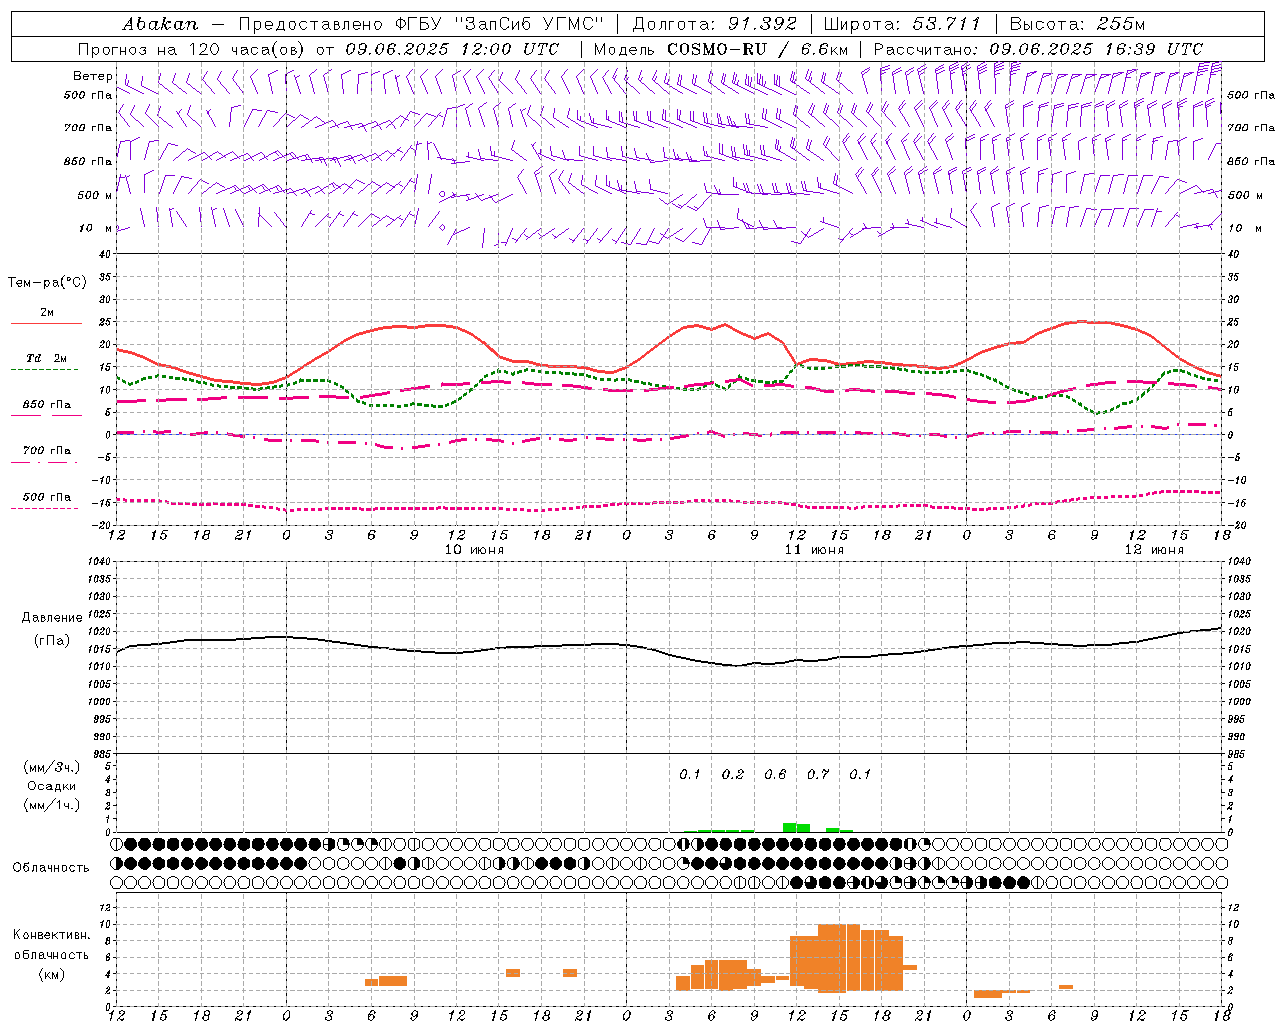Click the 12 июня date marker
1280x1024 pixels.
pos(1153,550)
